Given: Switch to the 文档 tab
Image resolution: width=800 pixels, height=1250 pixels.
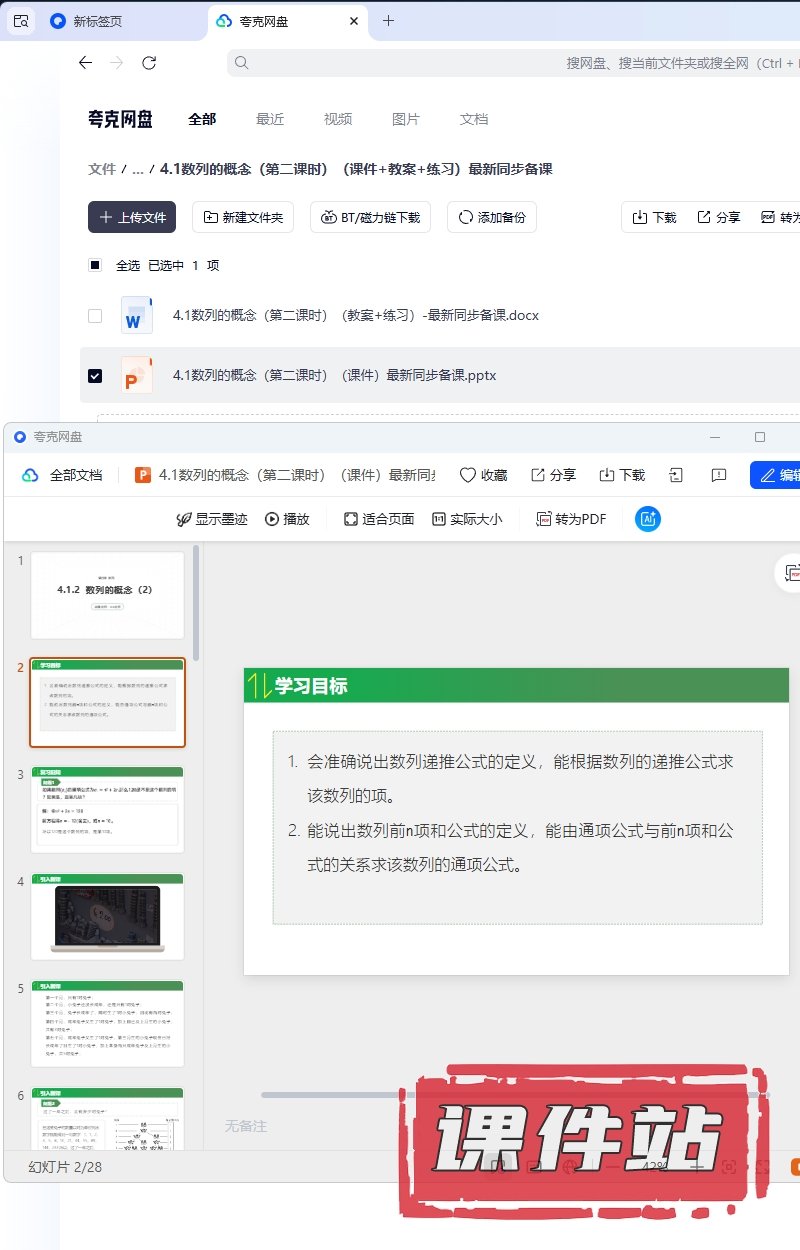Looking at the screenshot, I should [474, 119].
